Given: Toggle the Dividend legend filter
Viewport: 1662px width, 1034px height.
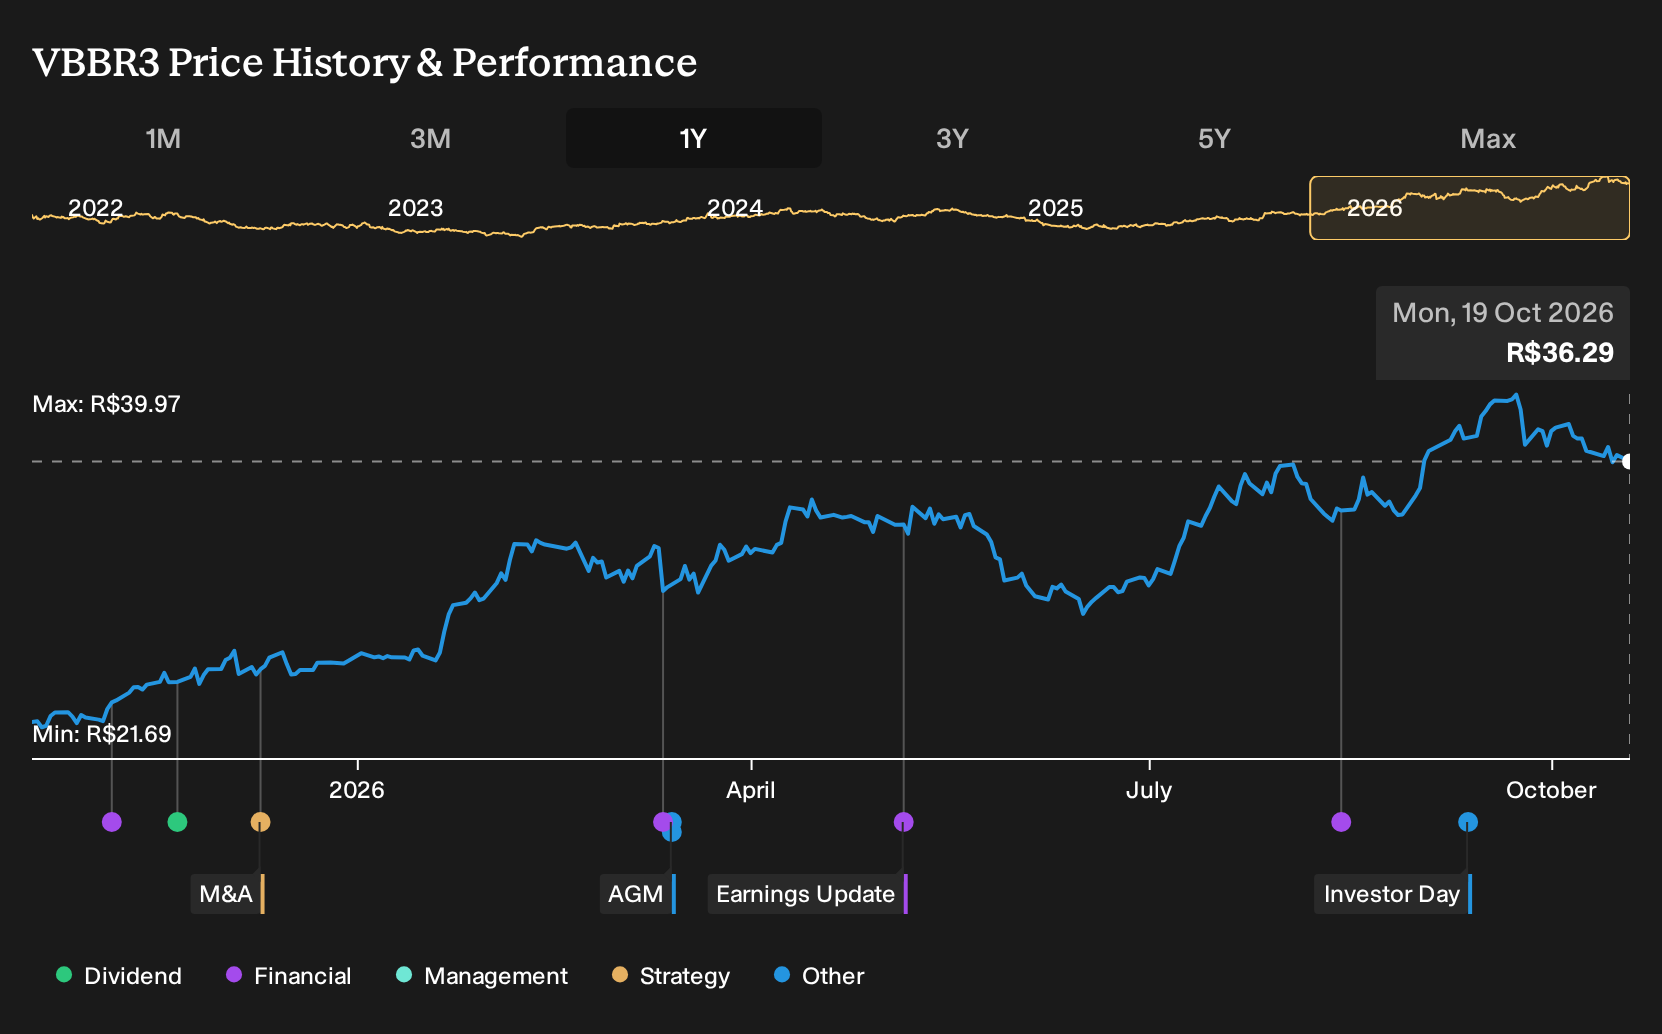Looking at the screenshot, I should pyautogui.click(x=119, y=976).
